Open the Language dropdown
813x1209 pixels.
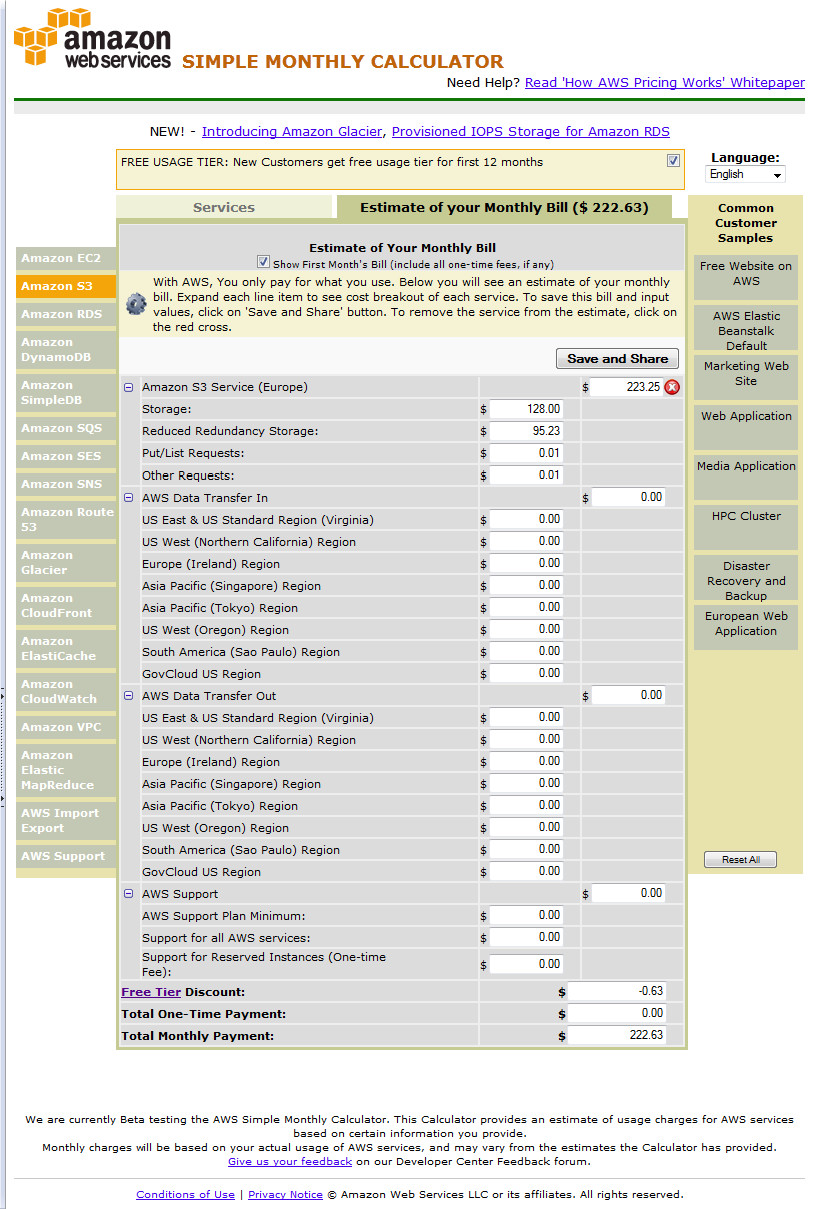(x=746, y=174)
